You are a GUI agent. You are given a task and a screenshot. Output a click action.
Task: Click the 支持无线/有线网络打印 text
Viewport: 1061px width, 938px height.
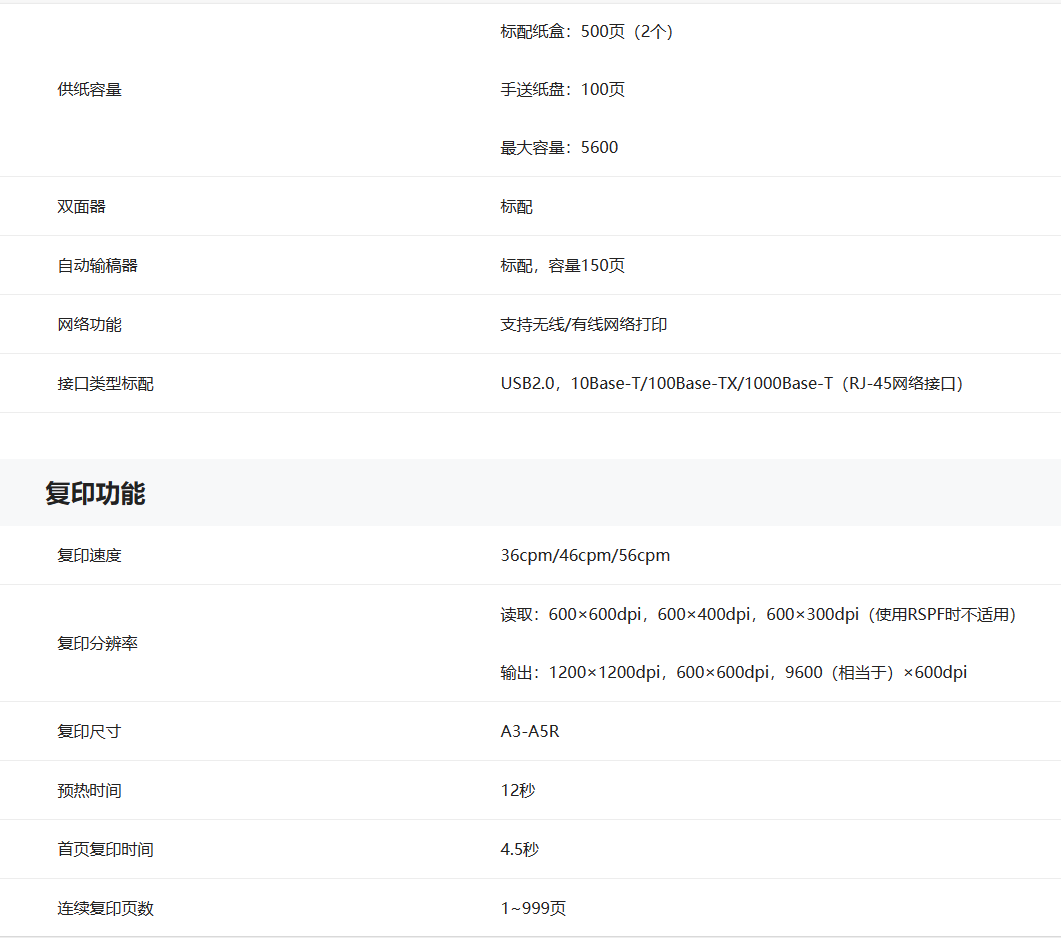click(584, 325)
